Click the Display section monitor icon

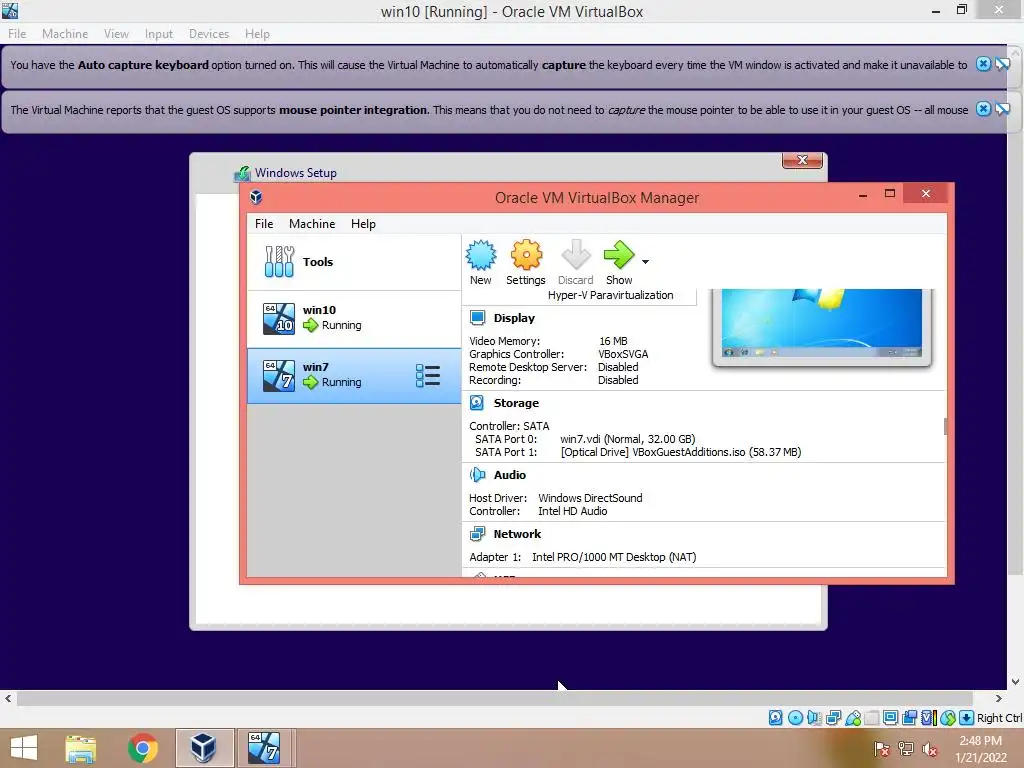tap(477, 318)
